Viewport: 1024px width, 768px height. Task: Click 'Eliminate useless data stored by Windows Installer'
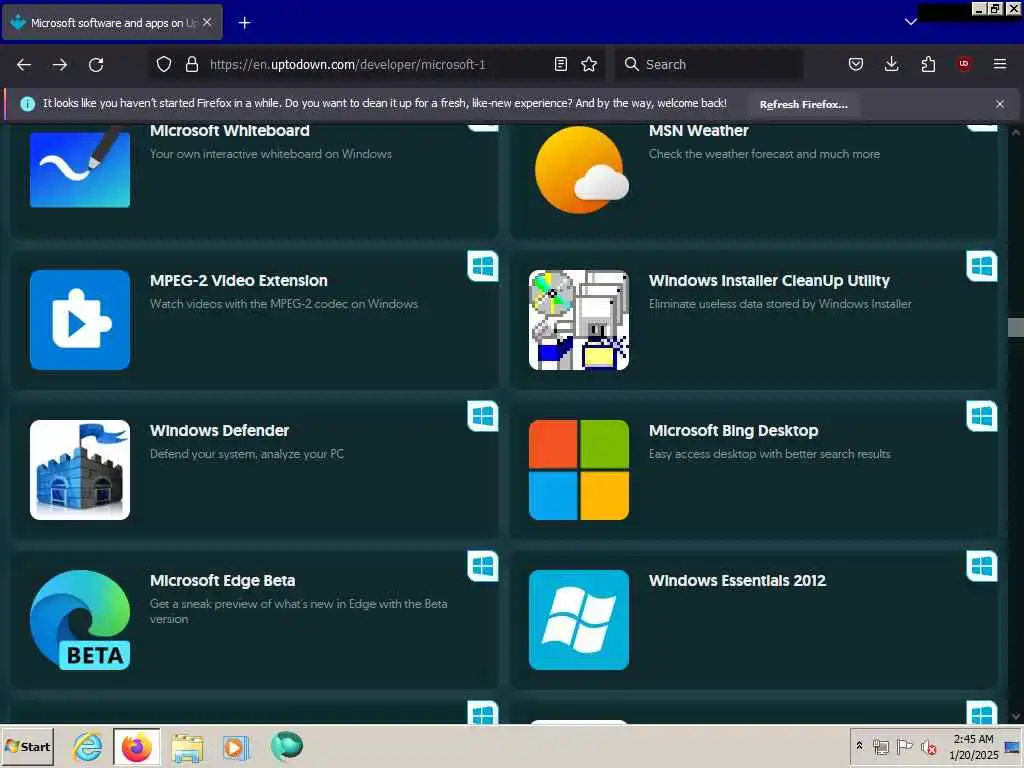click(780, 304)
